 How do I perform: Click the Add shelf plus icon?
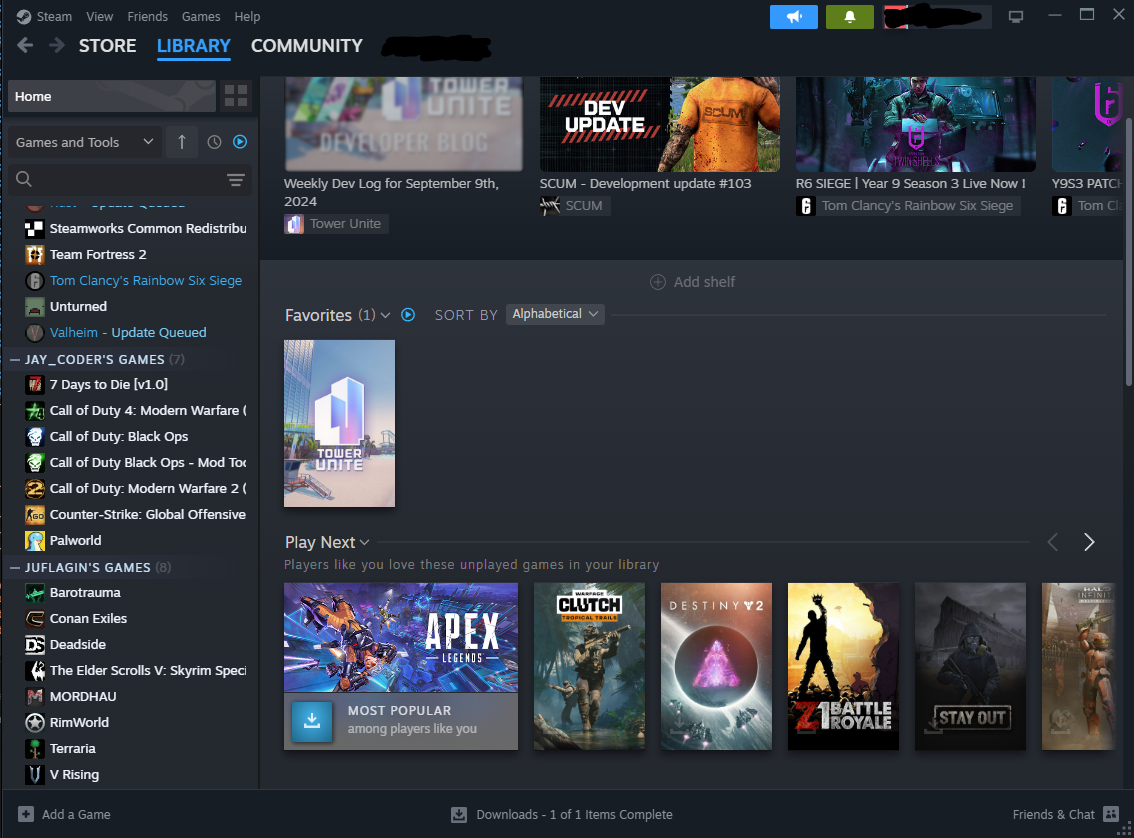pyautogui.click(x=657, y=282)
